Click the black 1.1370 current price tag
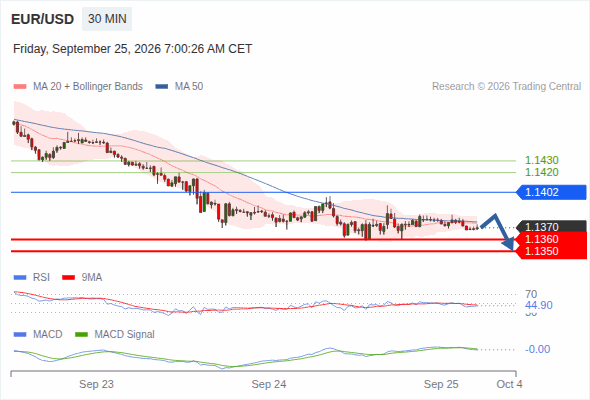This screenshot has width=590, height=400. tap(552, 227)
